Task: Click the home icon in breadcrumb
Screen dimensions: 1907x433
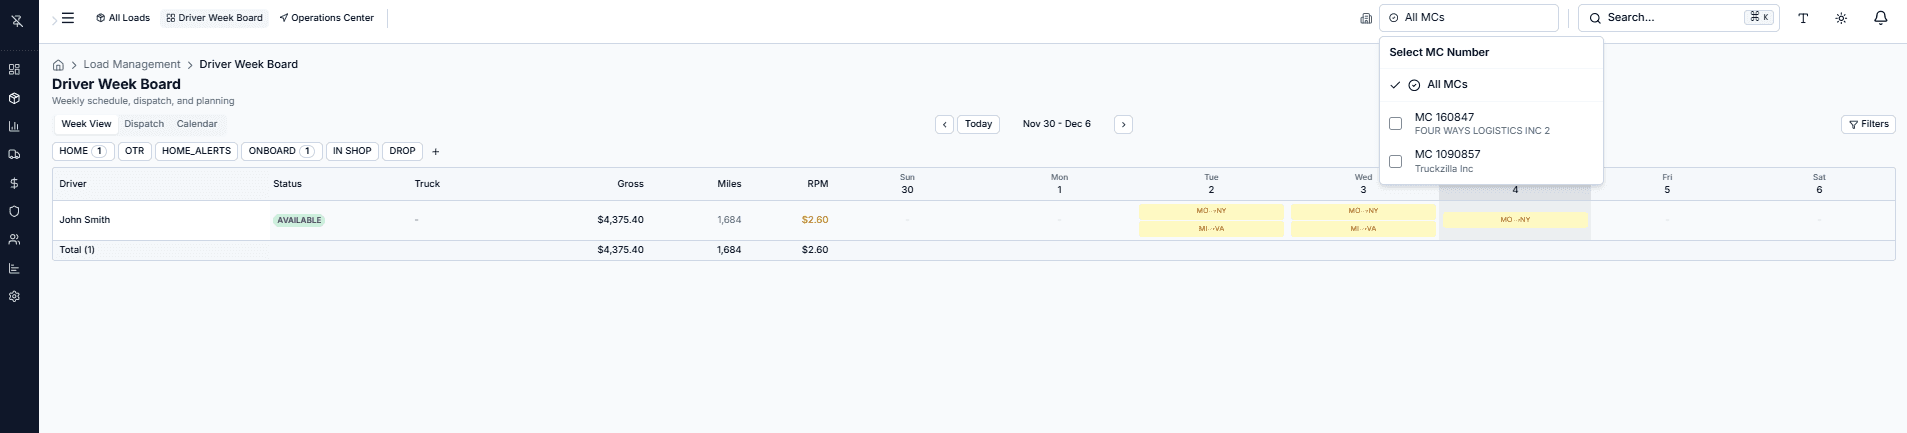Action: [58, 65]
